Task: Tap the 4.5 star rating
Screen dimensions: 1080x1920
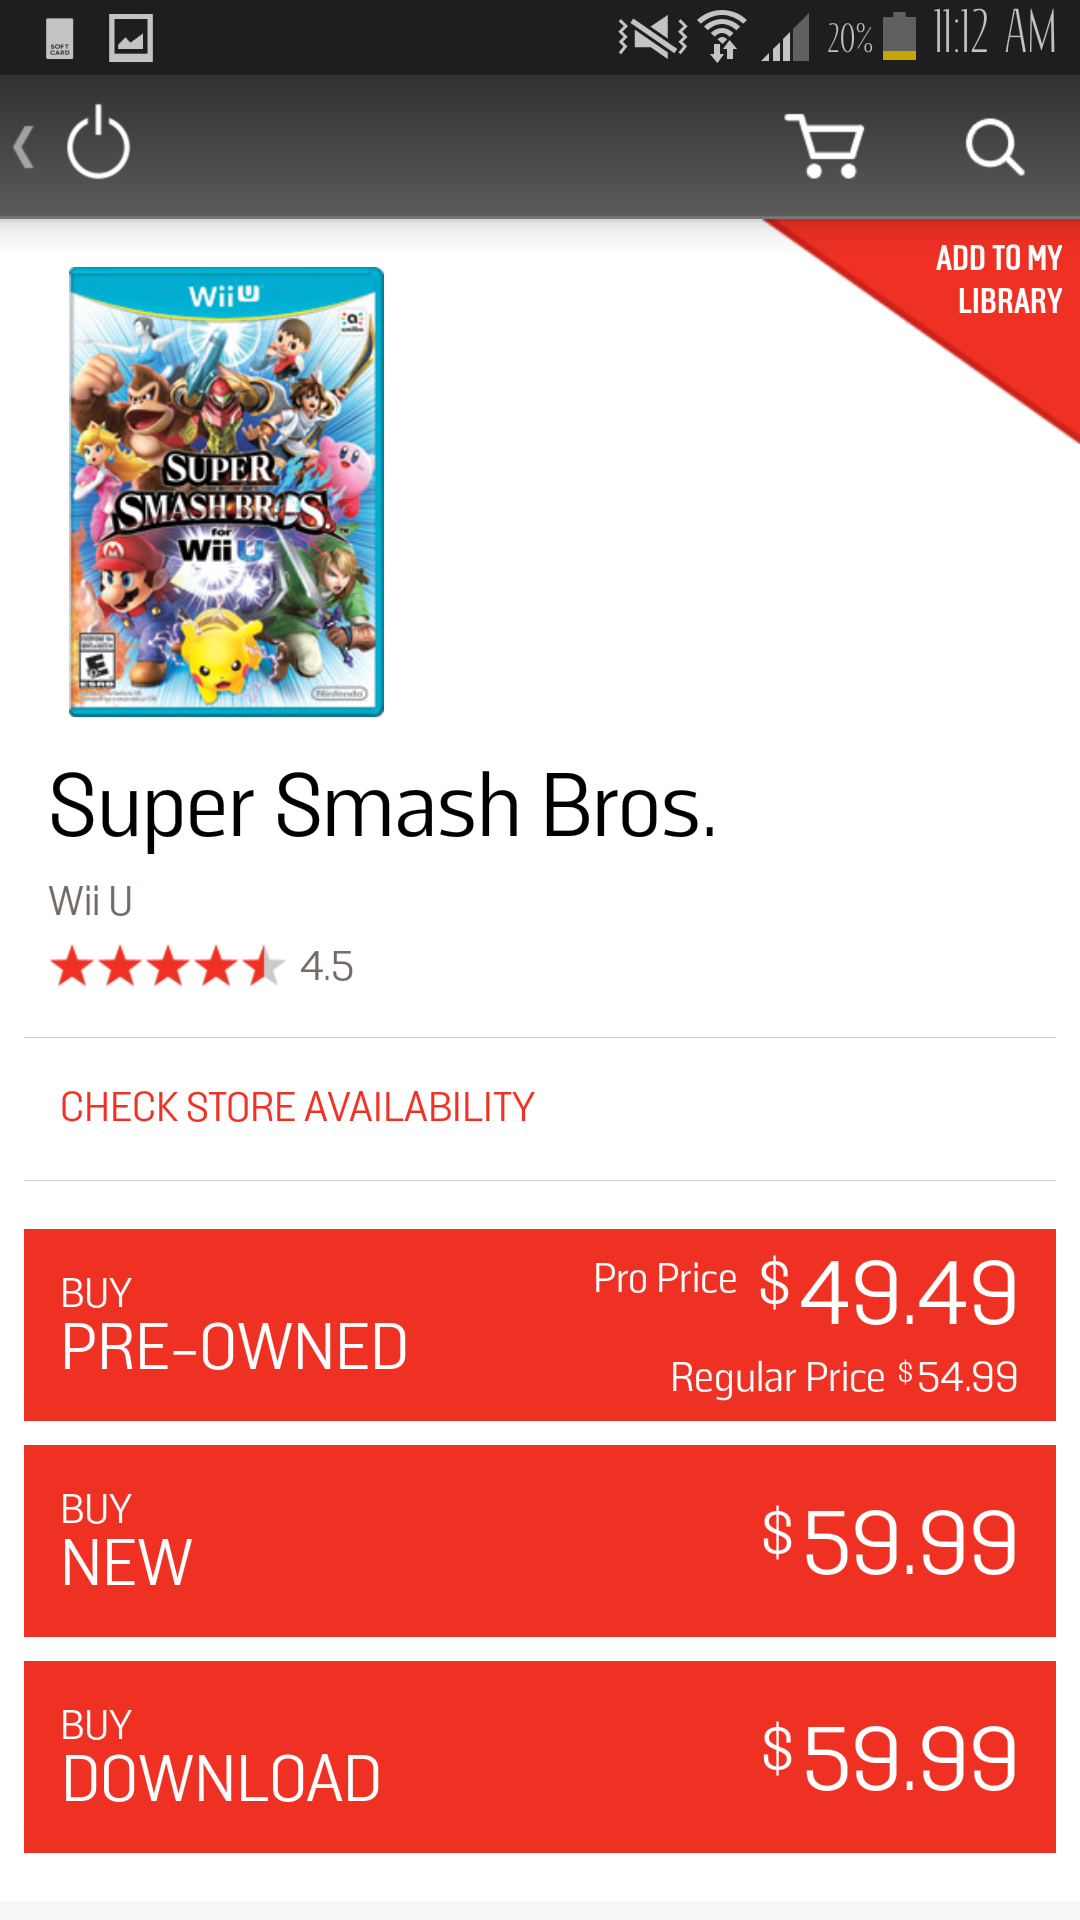Action: (202, 966)
